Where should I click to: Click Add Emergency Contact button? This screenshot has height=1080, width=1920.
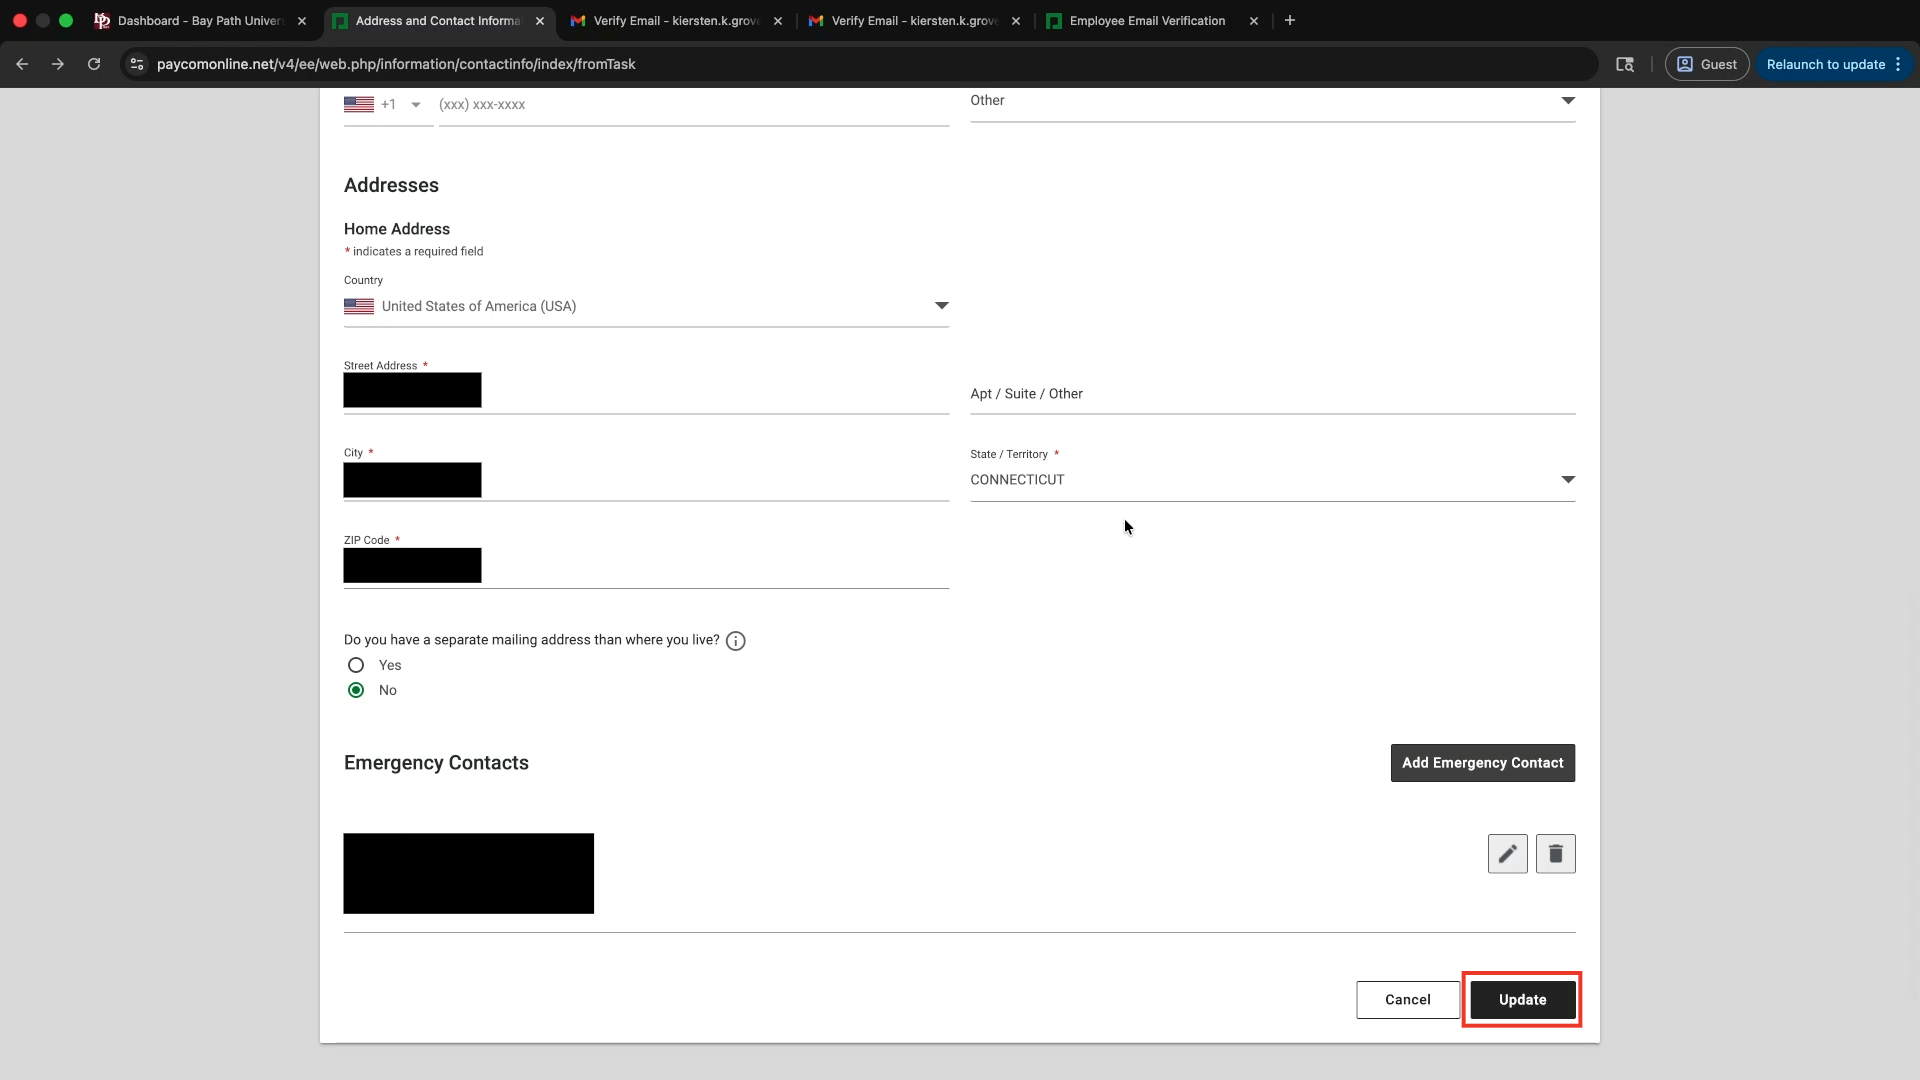pyautogui.click(x=1482, y=763)
